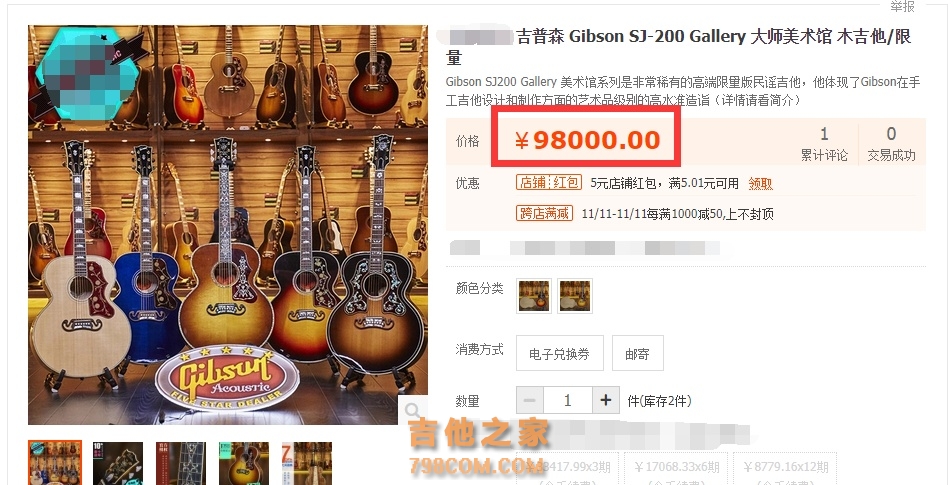Increase quantity with the plus button
948x485 pixels.
click(x=606, y=400)
